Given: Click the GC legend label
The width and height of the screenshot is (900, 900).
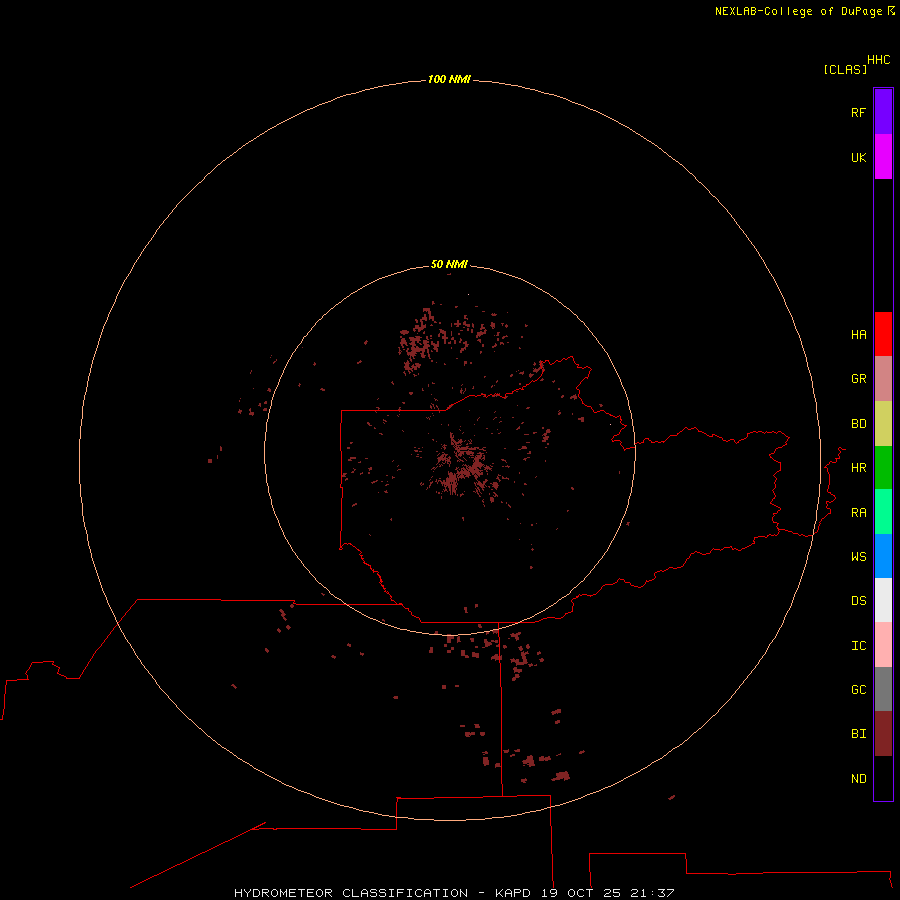Looking at the screenshot, I should click(858, 689).
